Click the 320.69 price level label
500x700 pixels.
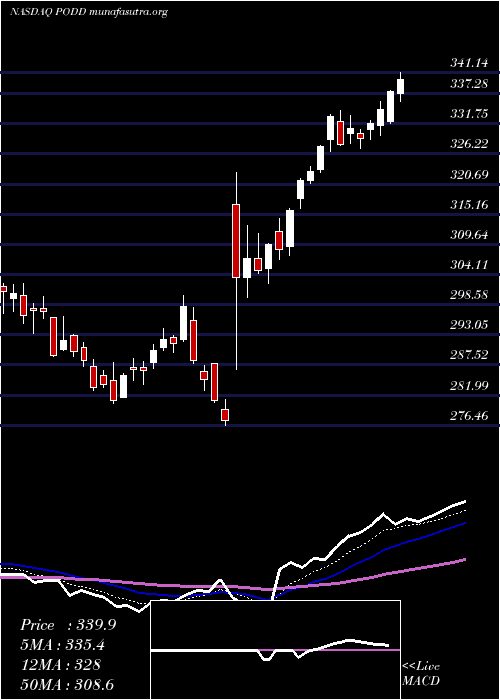(469, 174)
